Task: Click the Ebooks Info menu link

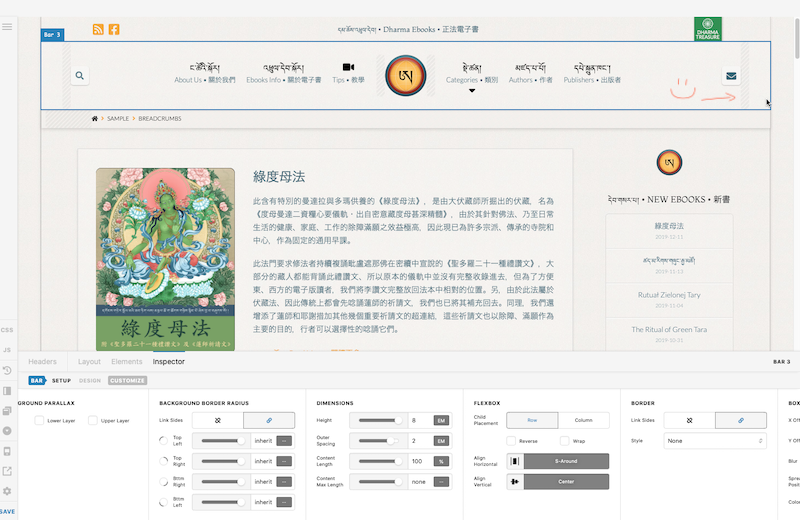Action: pos(284,75)
